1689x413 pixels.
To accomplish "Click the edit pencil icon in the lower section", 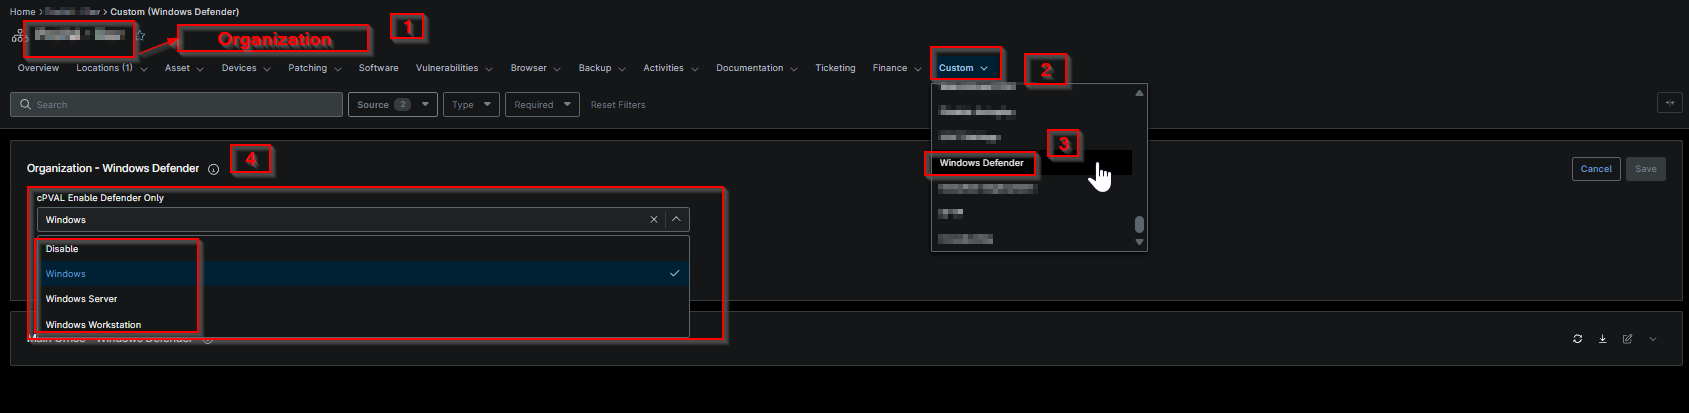I will click(x=1627, y=339).
